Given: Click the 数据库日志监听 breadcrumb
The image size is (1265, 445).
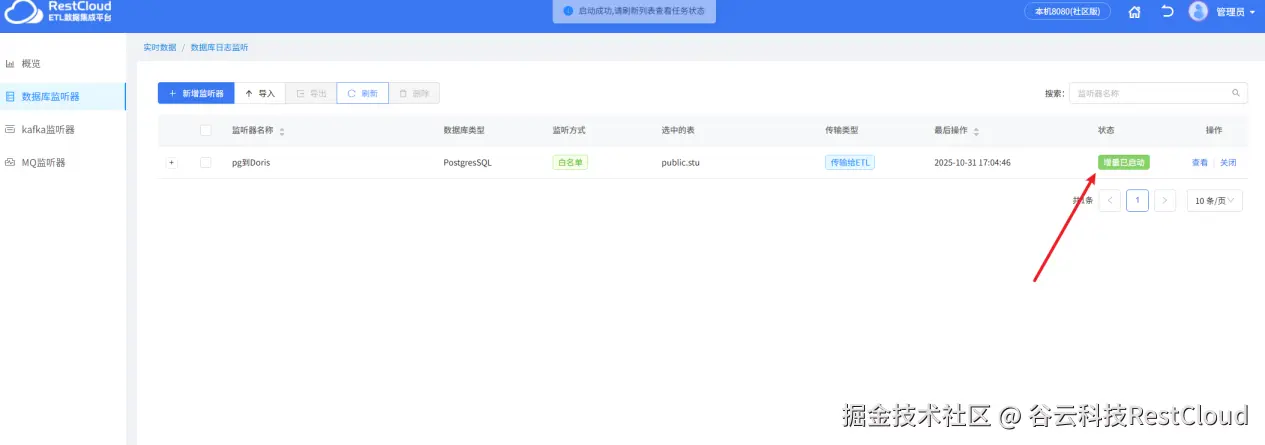Looking at the screenshot, I should [219, 47].
